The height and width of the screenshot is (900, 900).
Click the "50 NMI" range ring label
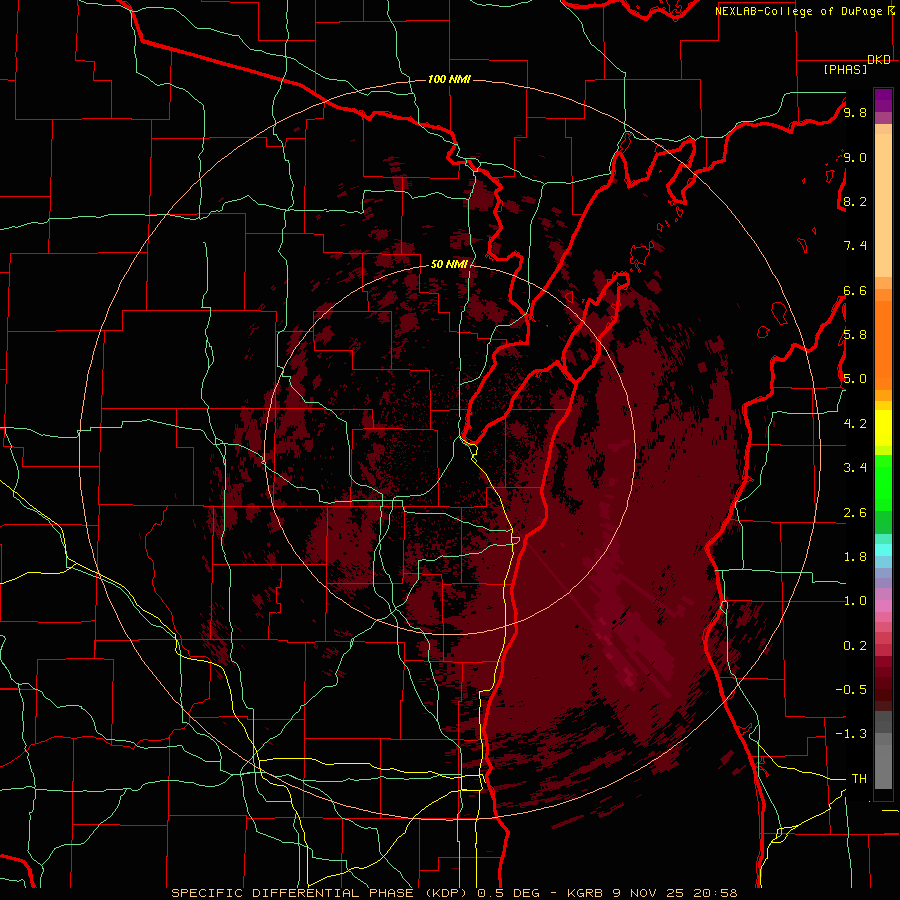(449, 264)
